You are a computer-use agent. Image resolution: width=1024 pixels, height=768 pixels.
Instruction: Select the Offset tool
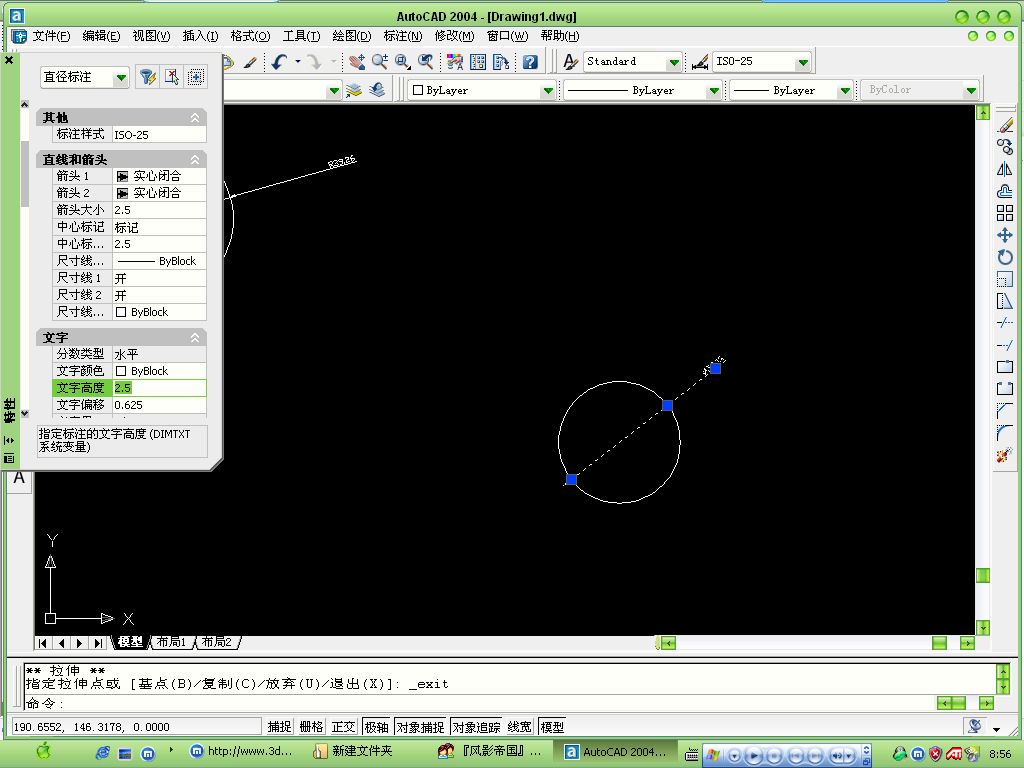click(x=1005, y=191)
